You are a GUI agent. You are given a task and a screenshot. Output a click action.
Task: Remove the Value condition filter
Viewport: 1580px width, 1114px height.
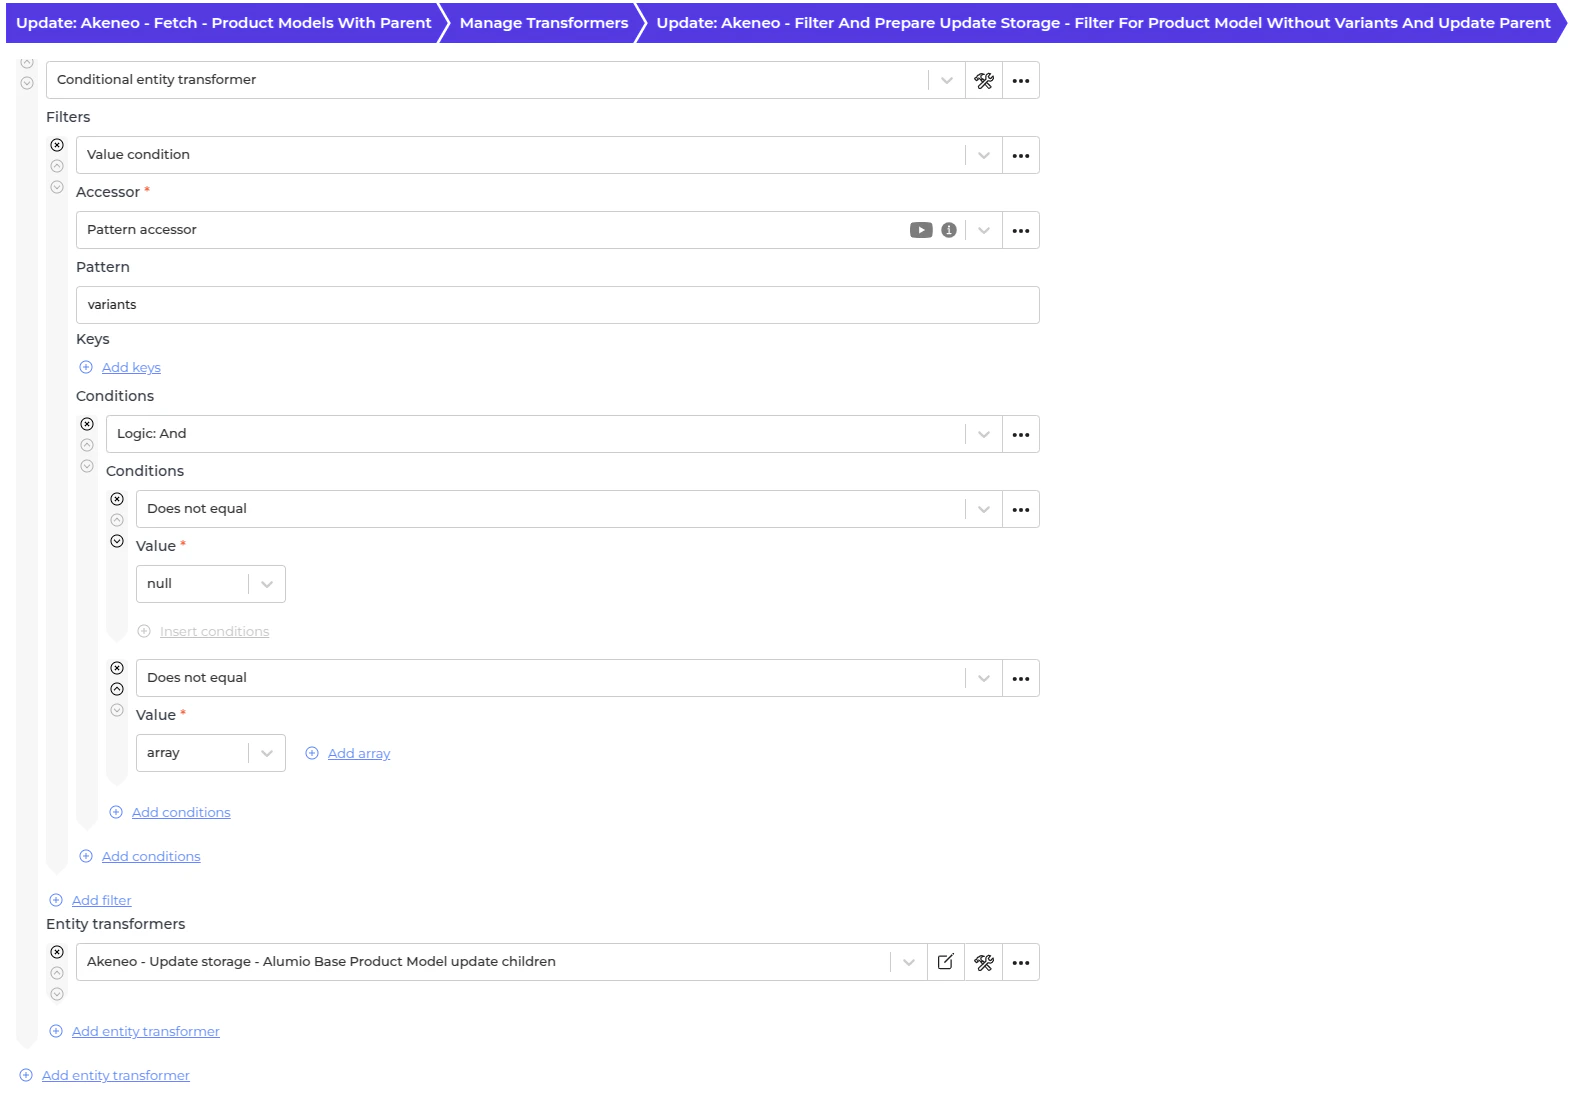point(57,145)
